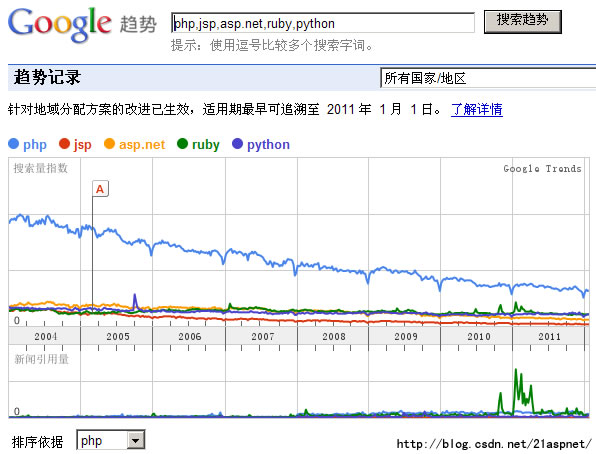Open the 排序依据 php sort dropdown
596x454 pixels.
(x=111, y=440)
